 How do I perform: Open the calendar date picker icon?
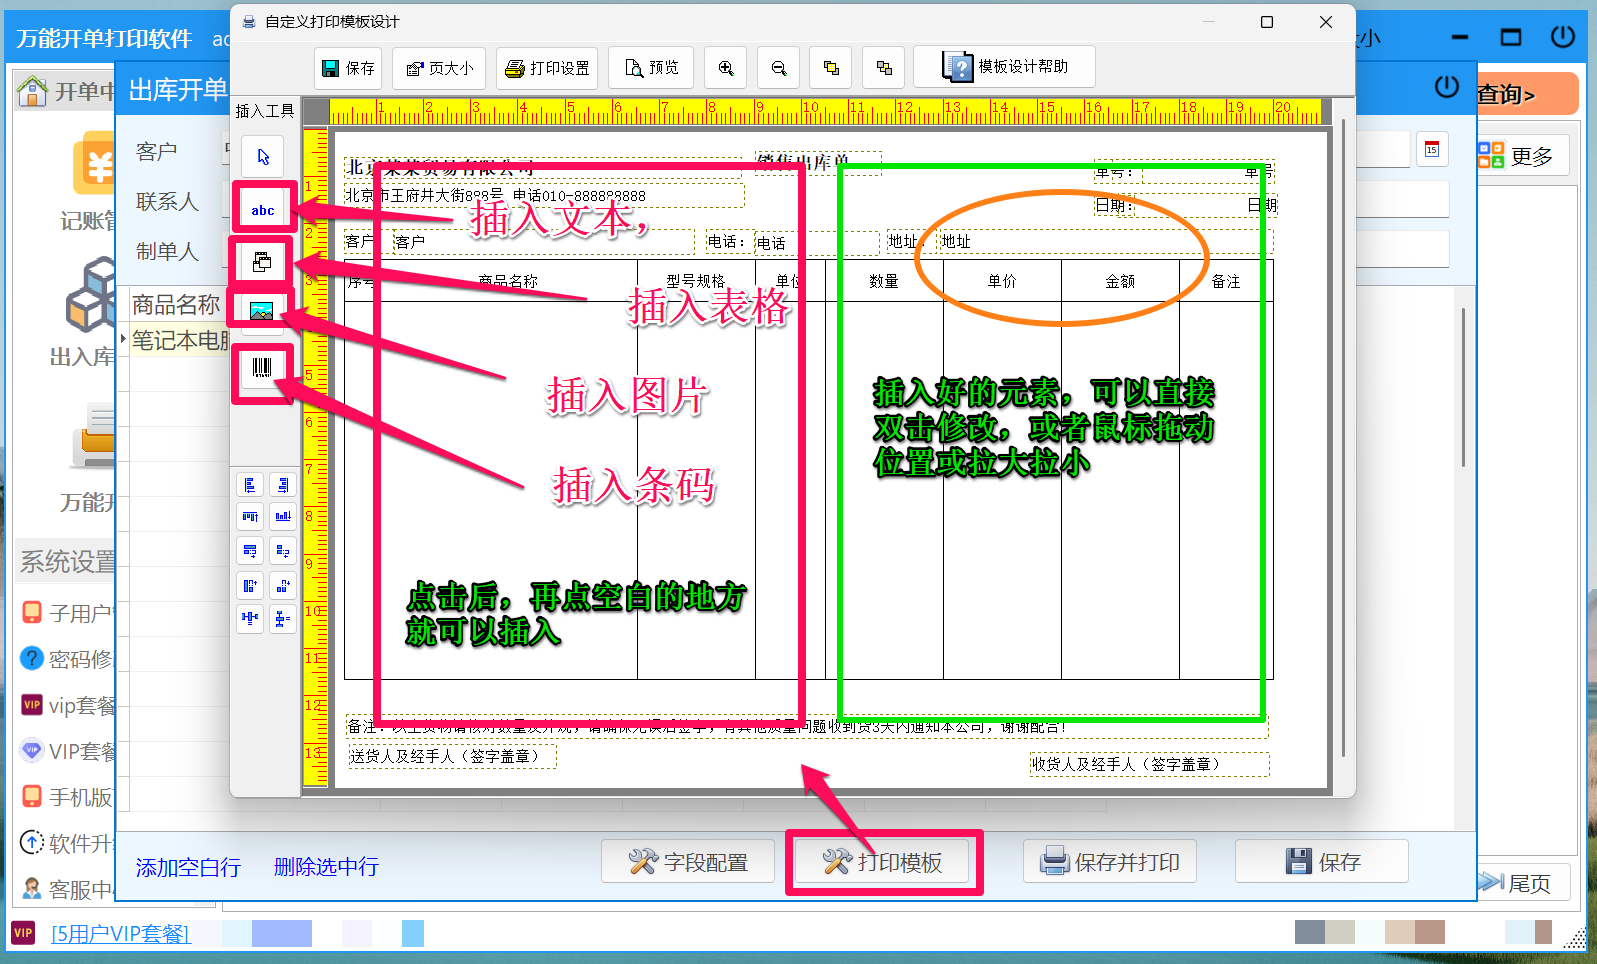pyautogui.click(x=1432, y=150)
